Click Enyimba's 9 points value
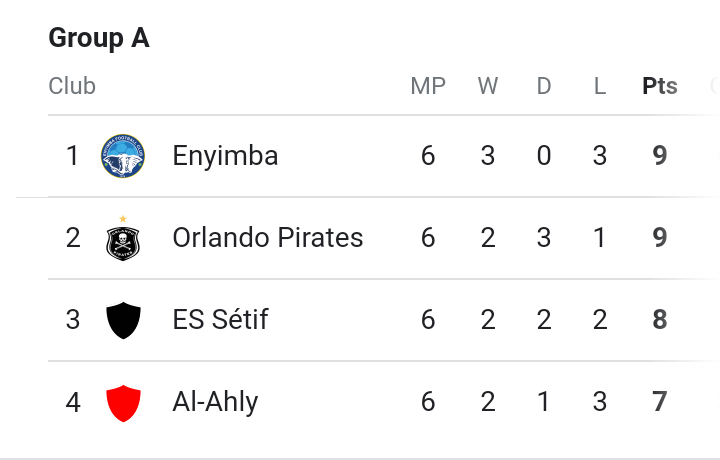 (660, 156)
